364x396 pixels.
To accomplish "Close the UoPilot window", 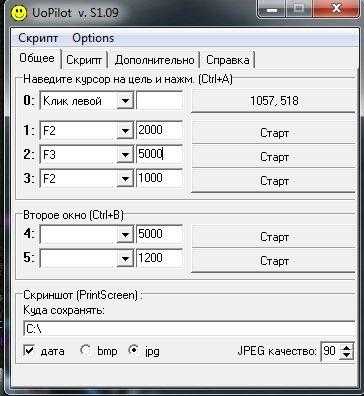I will [337, 9].
